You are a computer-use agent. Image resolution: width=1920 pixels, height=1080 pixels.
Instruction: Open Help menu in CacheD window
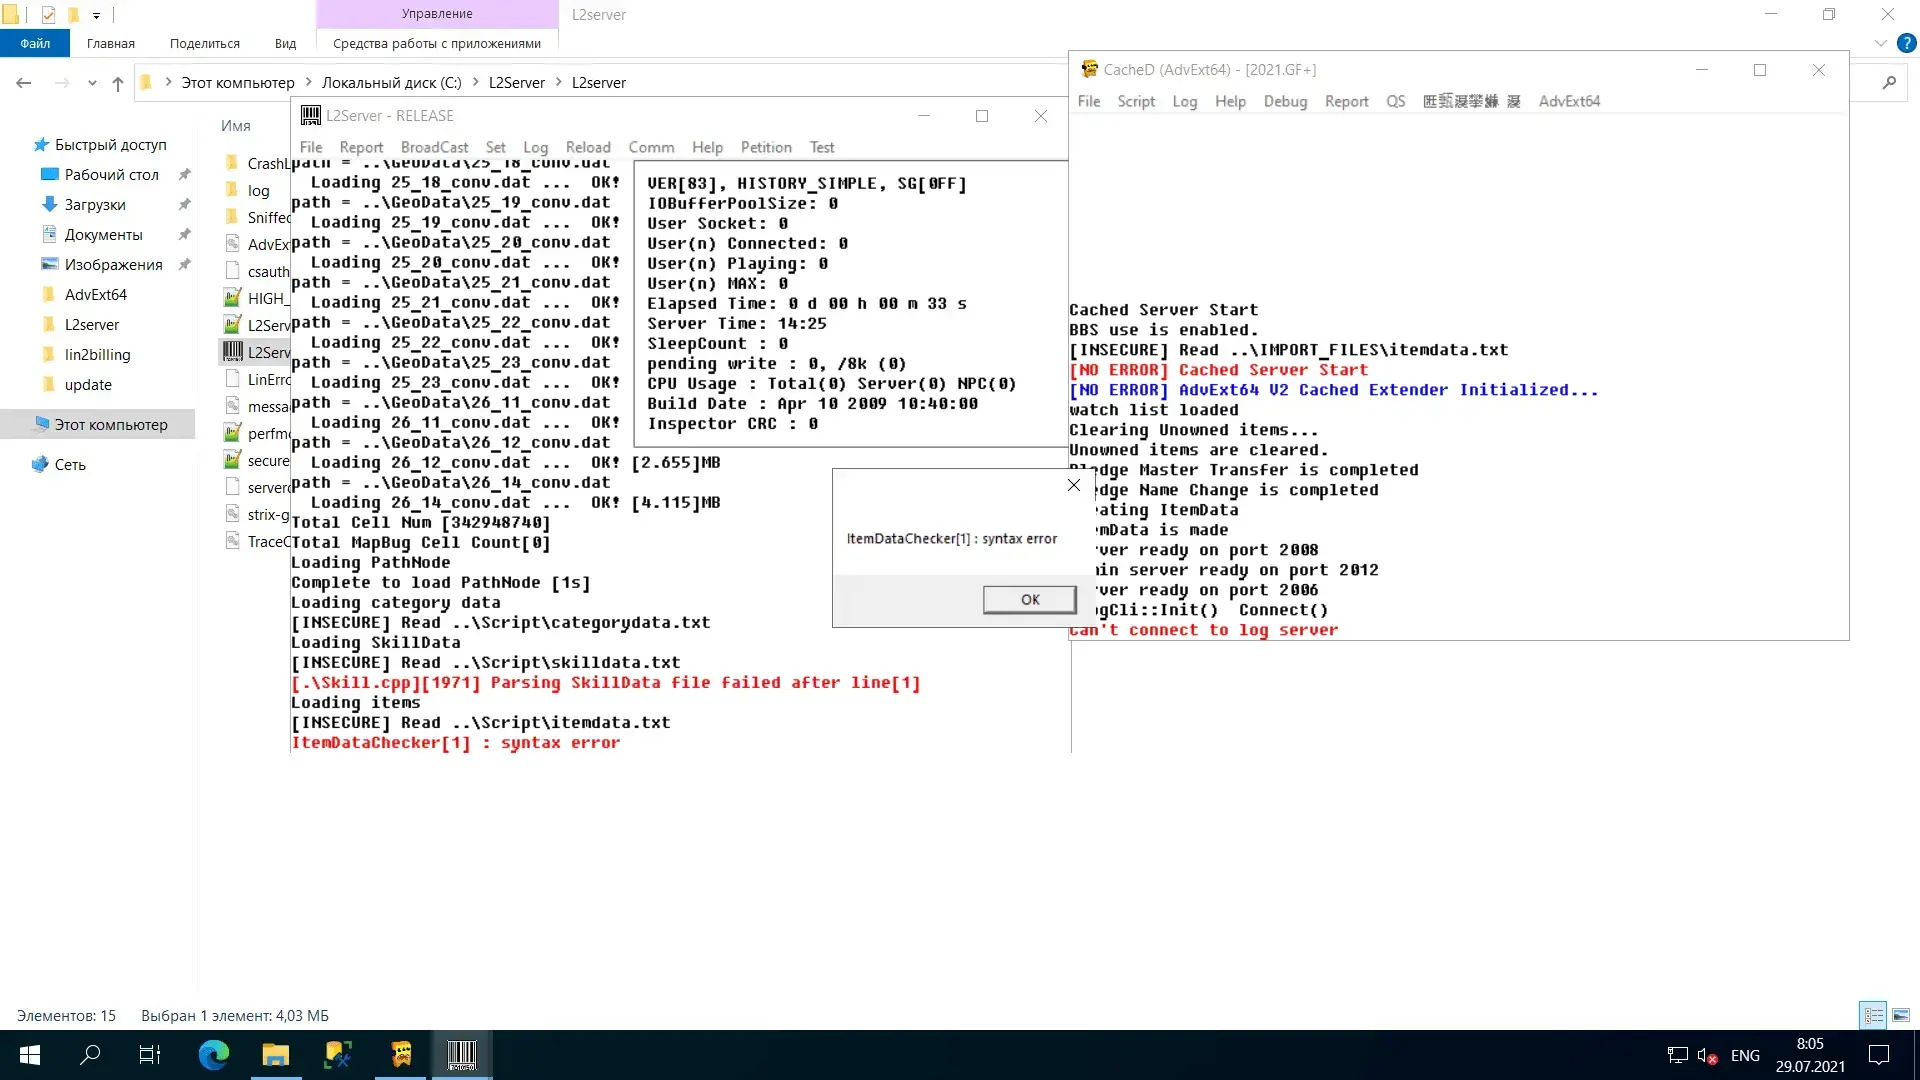click(1230, 101)
